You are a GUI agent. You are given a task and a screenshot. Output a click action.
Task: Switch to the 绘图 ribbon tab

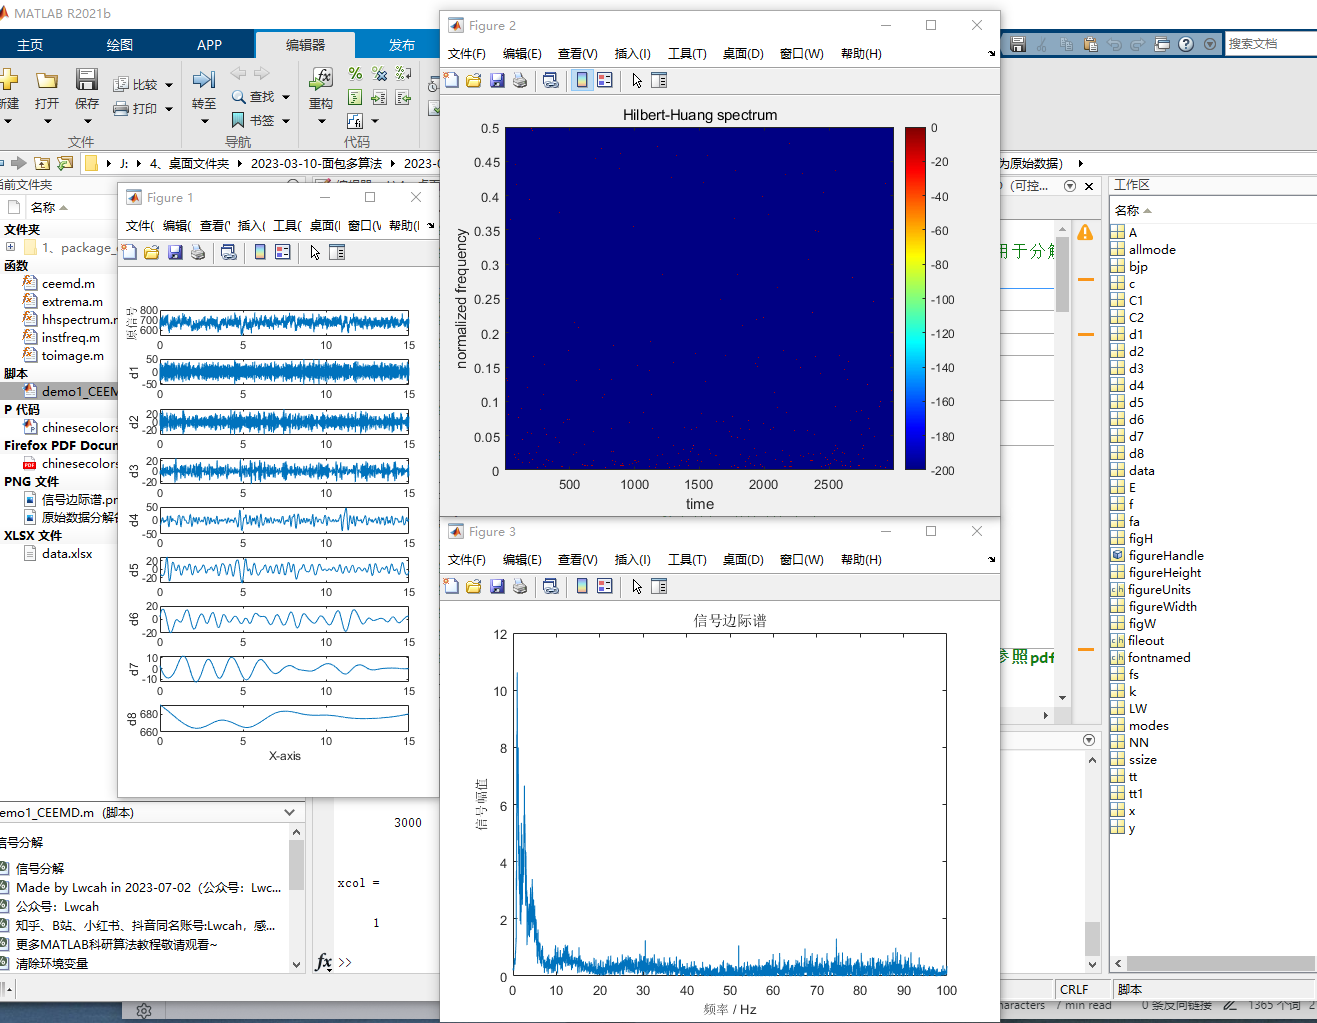point(120,44)
